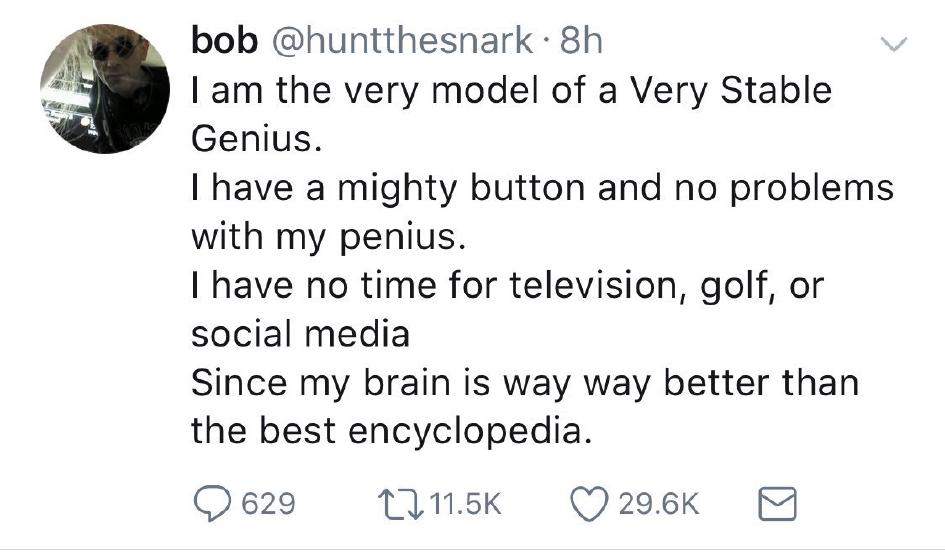Click the words "social media" in the tweet
Viewport: 945px width, 556px height.
pos(300,334)
